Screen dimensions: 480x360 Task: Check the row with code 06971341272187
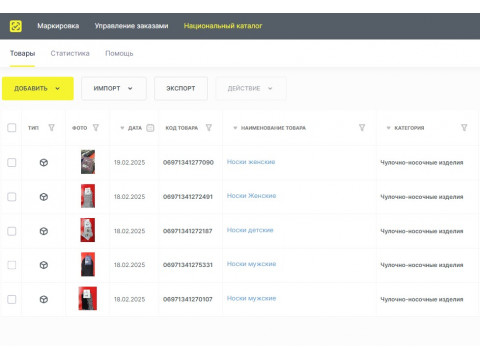[12, 231]
